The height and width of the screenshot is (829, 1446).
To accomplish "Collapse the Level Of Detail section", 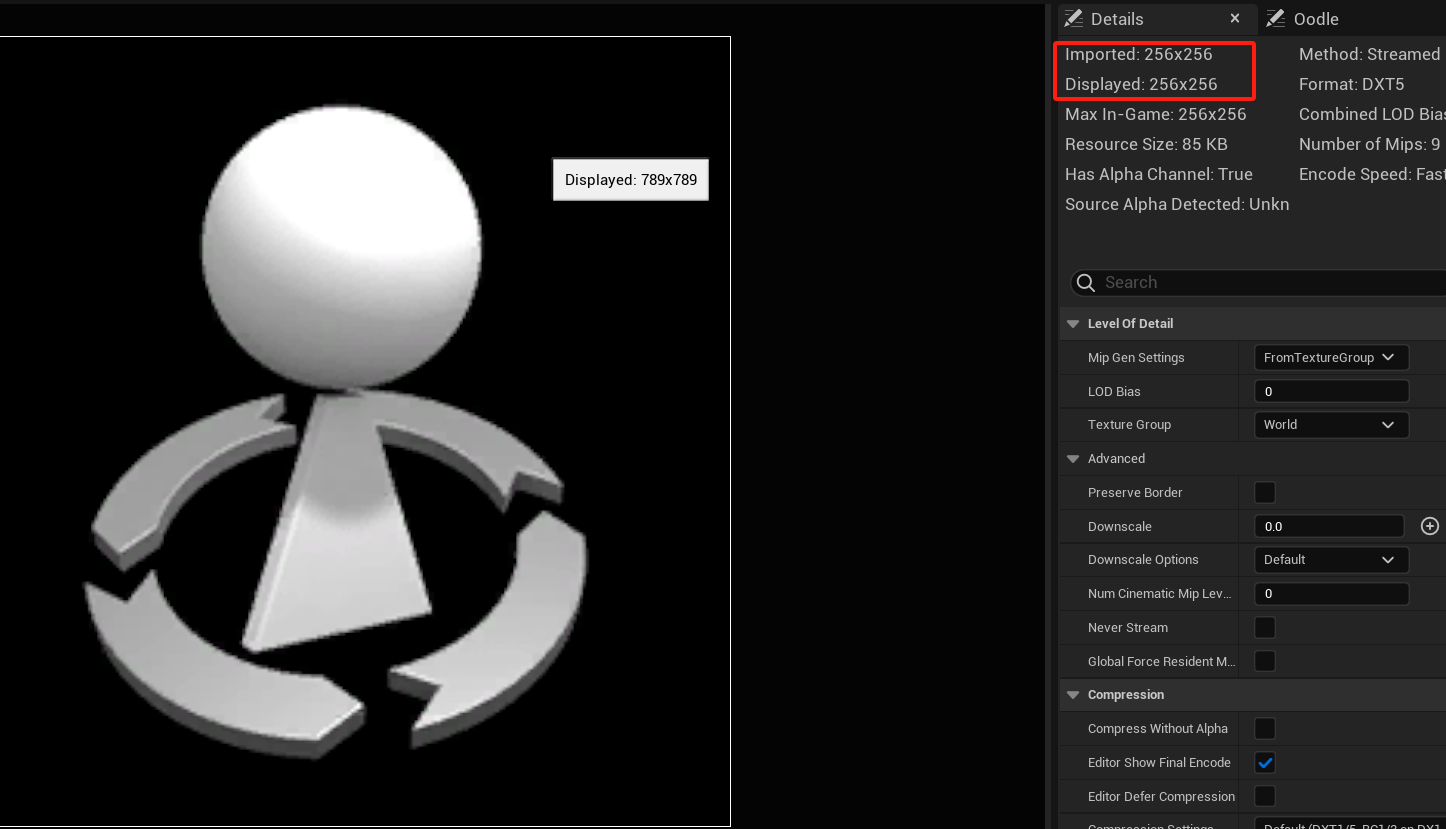I will click(1073, 324).
